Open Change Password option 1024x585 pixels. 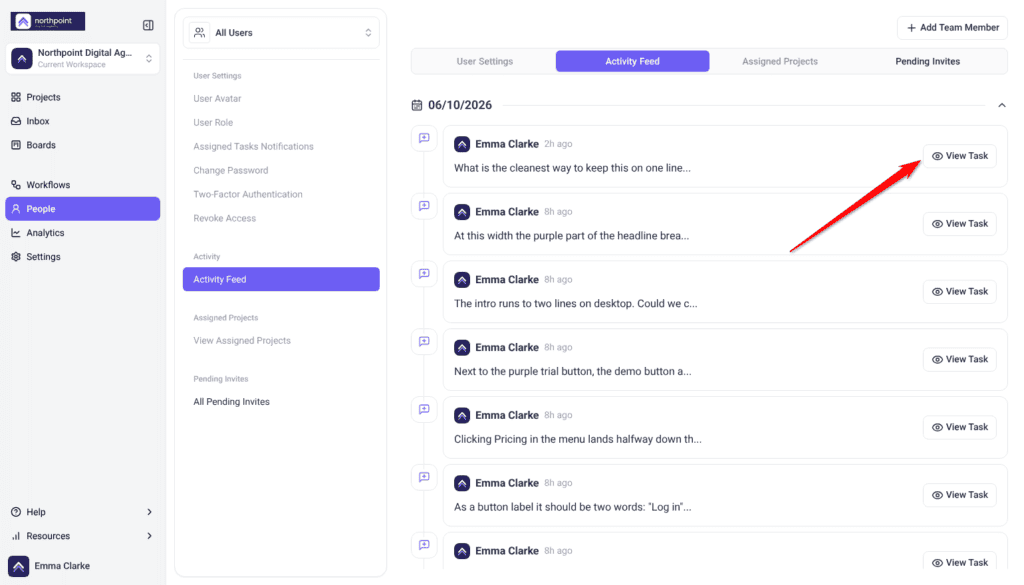pyautogui.click(x=231, y=170)
